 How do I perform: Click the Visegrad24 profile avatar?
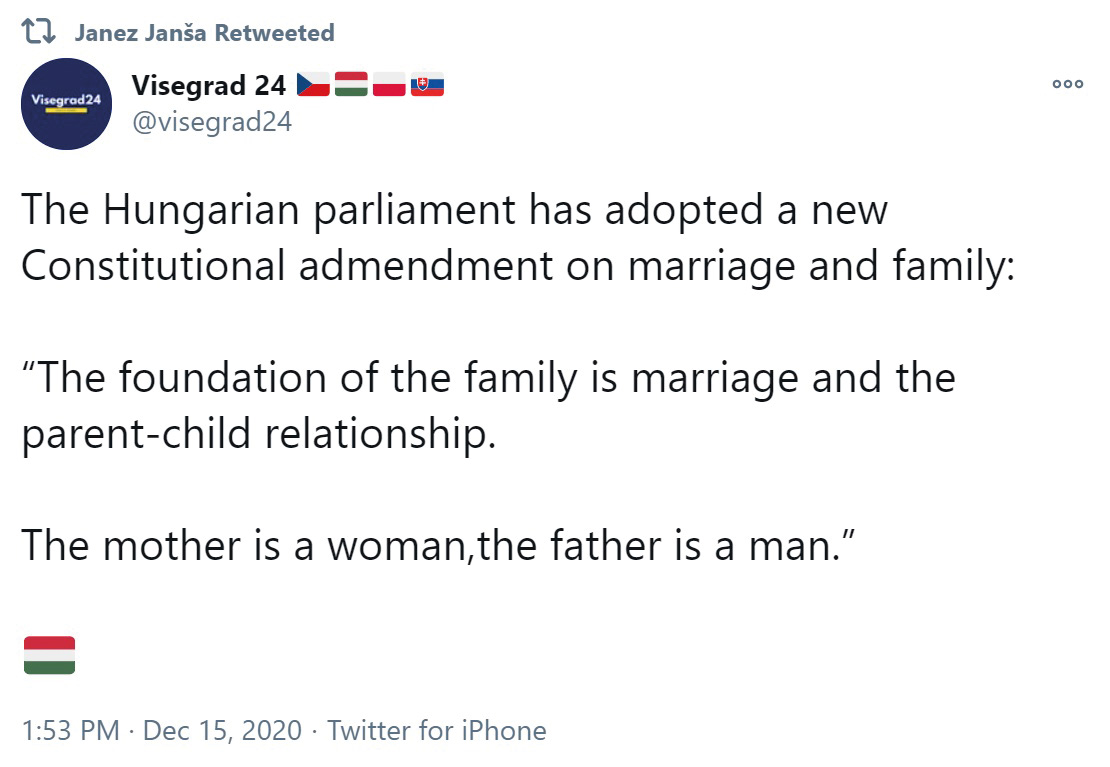point(66,104)
